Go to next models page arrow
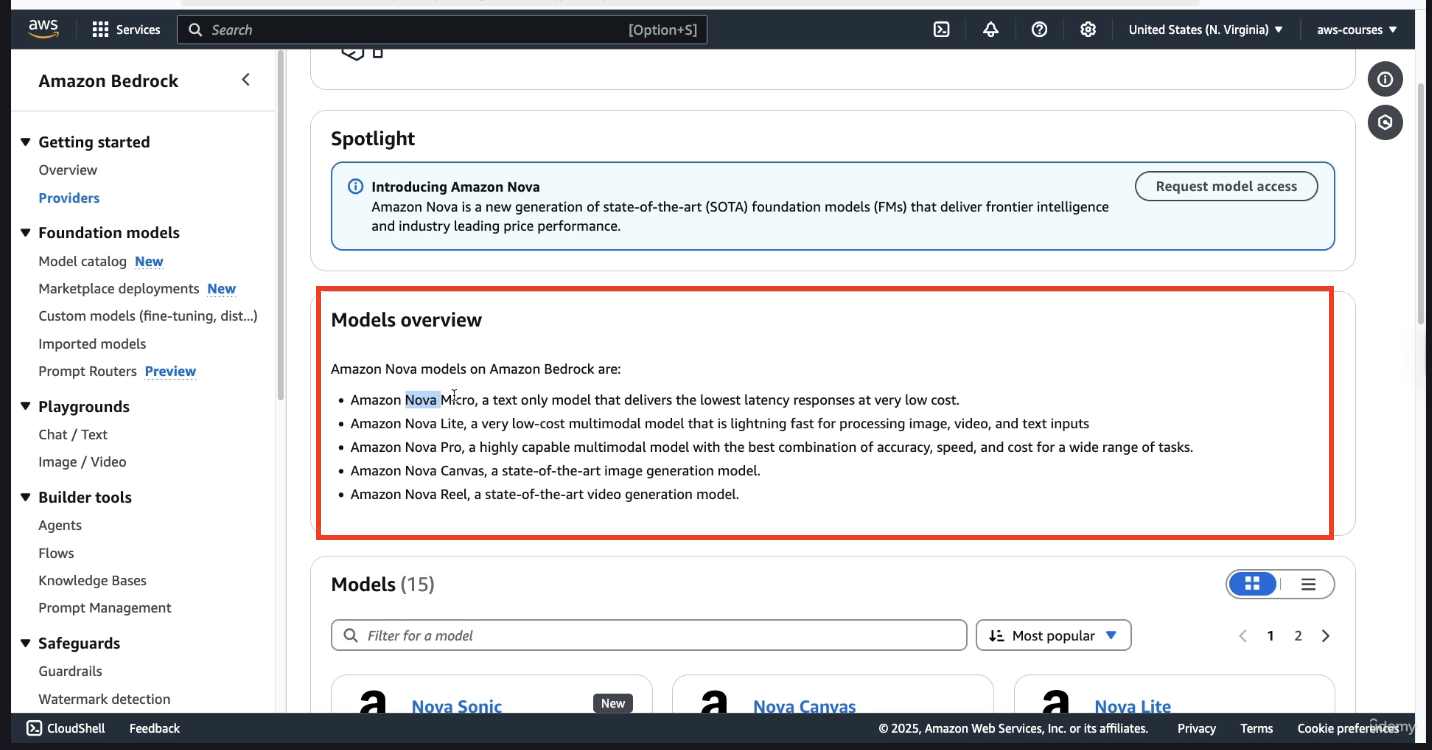Viewport: 1432px width, 750px height. coord(1325,636)
